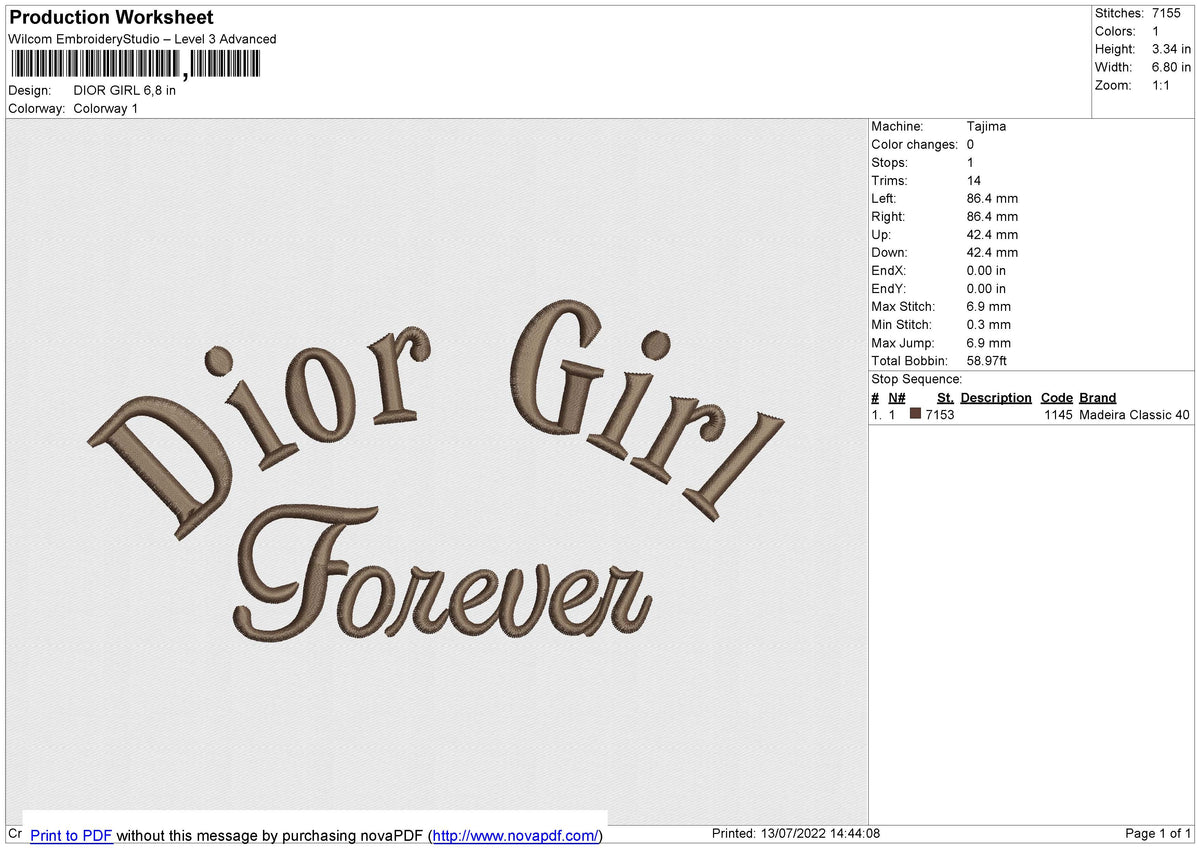The height and width of the screenshot is (848, 1200).
Task: Click the 'Print to PDF' link
Action: tap(71, 835)
